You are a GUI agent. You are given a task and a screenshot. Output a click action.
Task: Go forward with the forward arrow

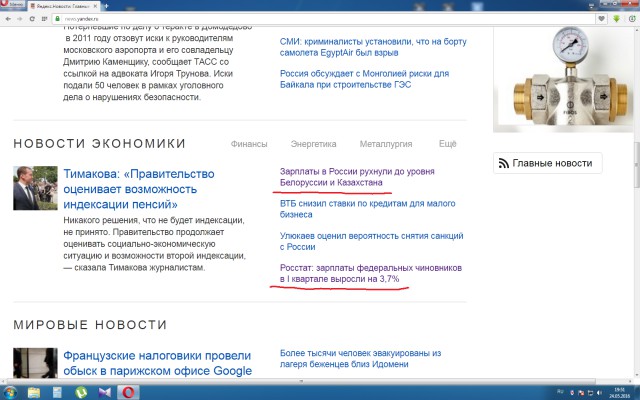tap(20, 19)
